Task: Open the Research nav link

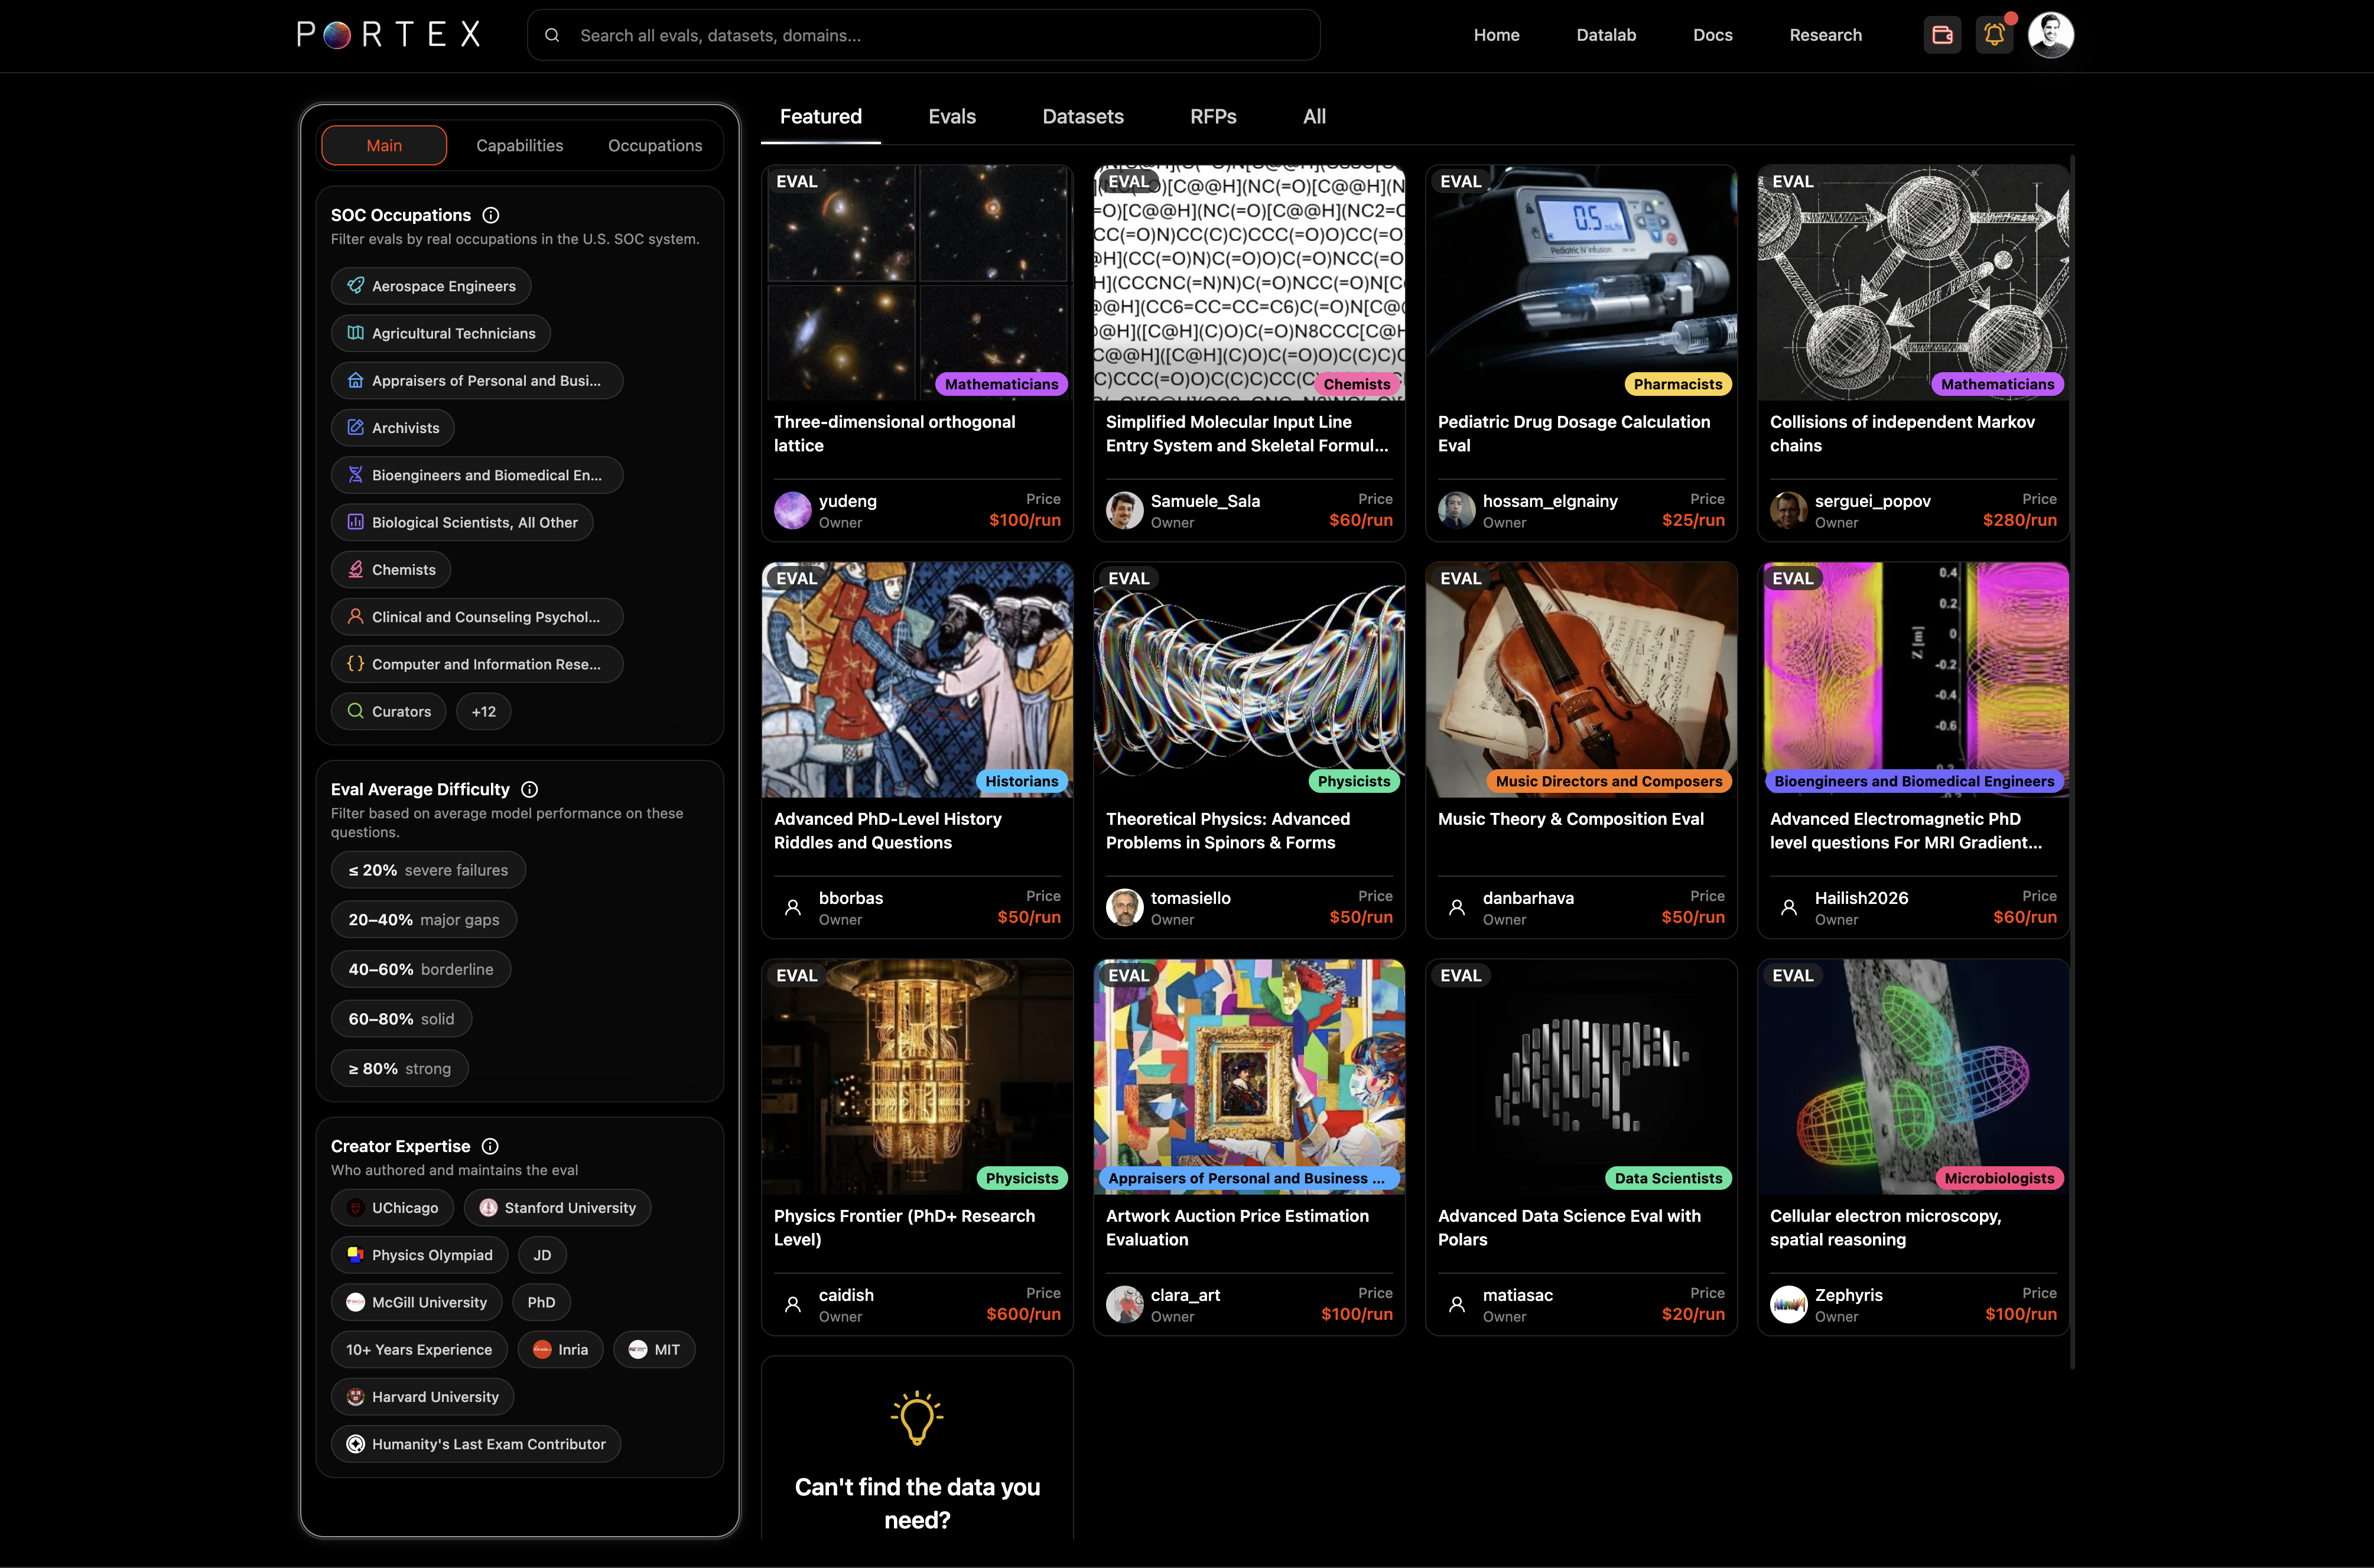Action: (1825, 35)
